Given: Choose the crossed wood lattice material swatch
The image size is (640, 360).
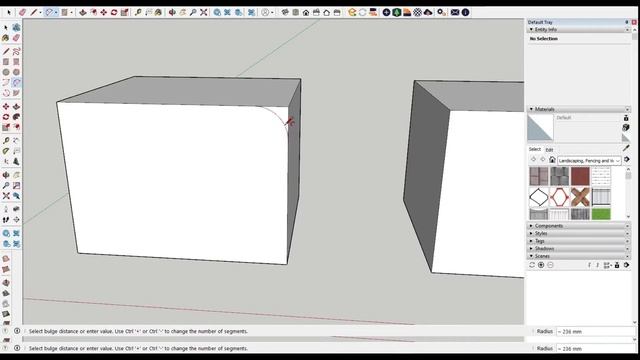Looking at the screenshot, I should [580, 197].
